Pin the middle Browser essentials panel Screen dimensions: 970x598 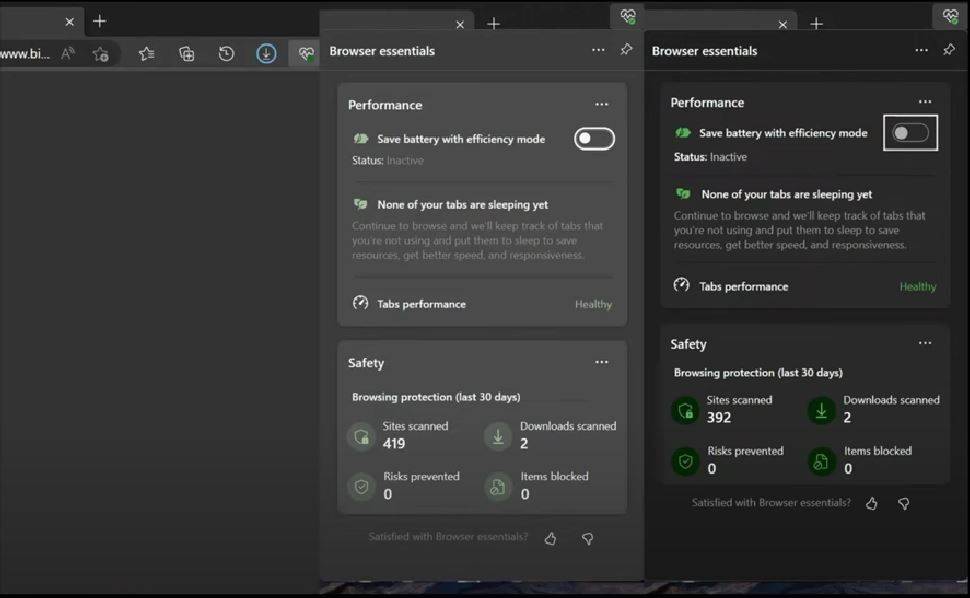tap(626, 50)
